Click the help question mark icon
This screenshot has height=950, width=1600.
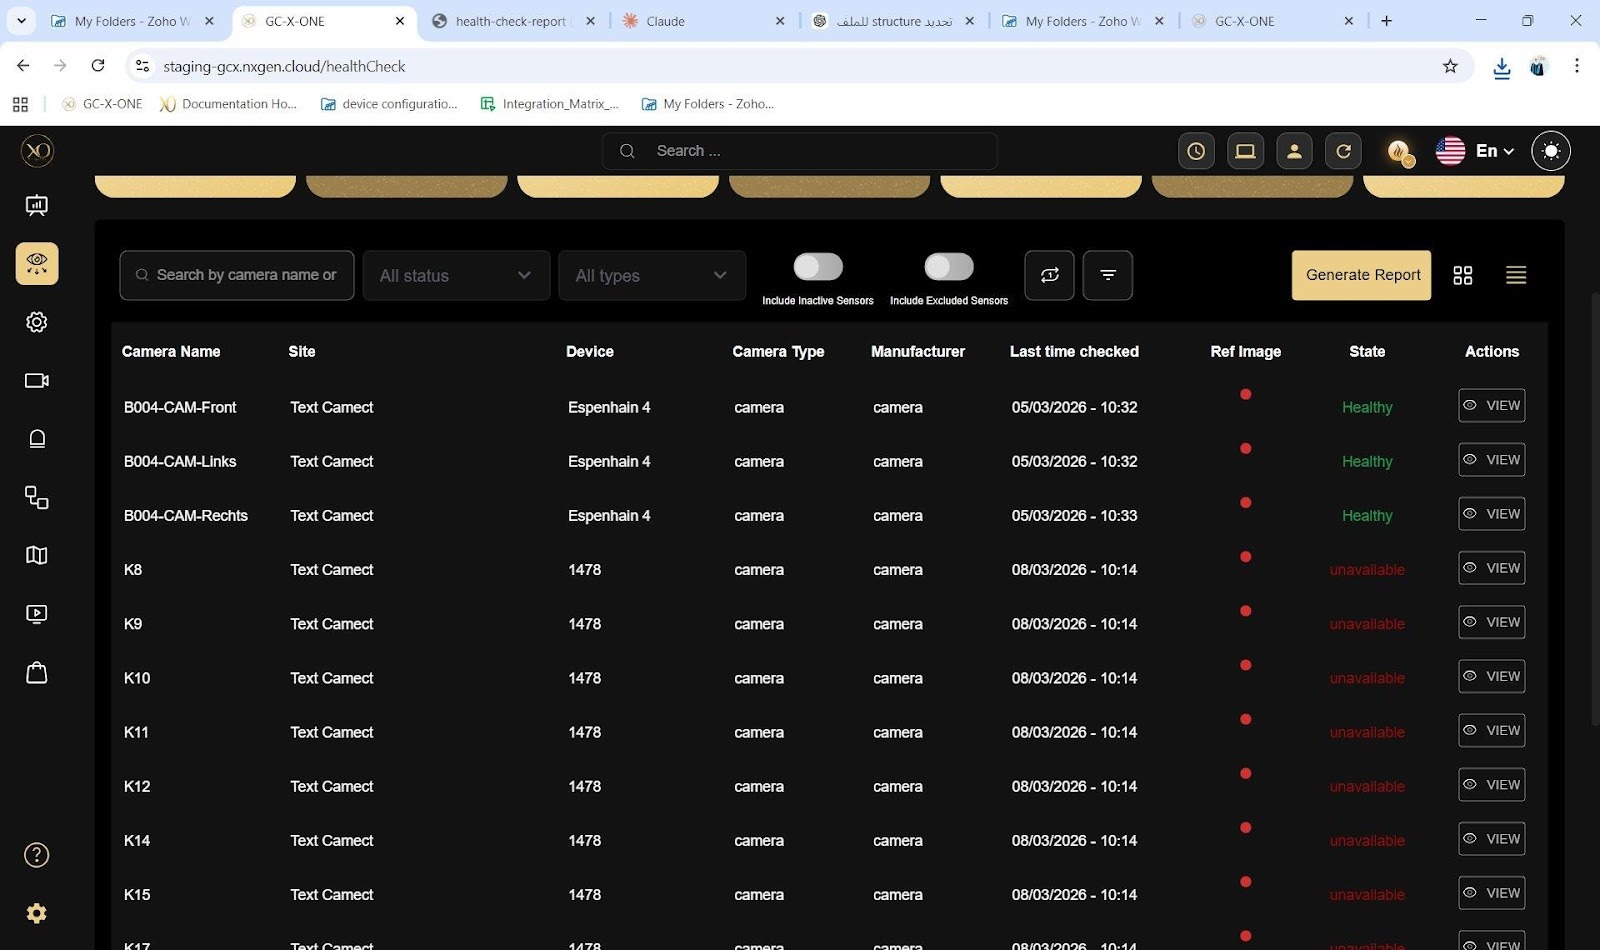[37, 855]
